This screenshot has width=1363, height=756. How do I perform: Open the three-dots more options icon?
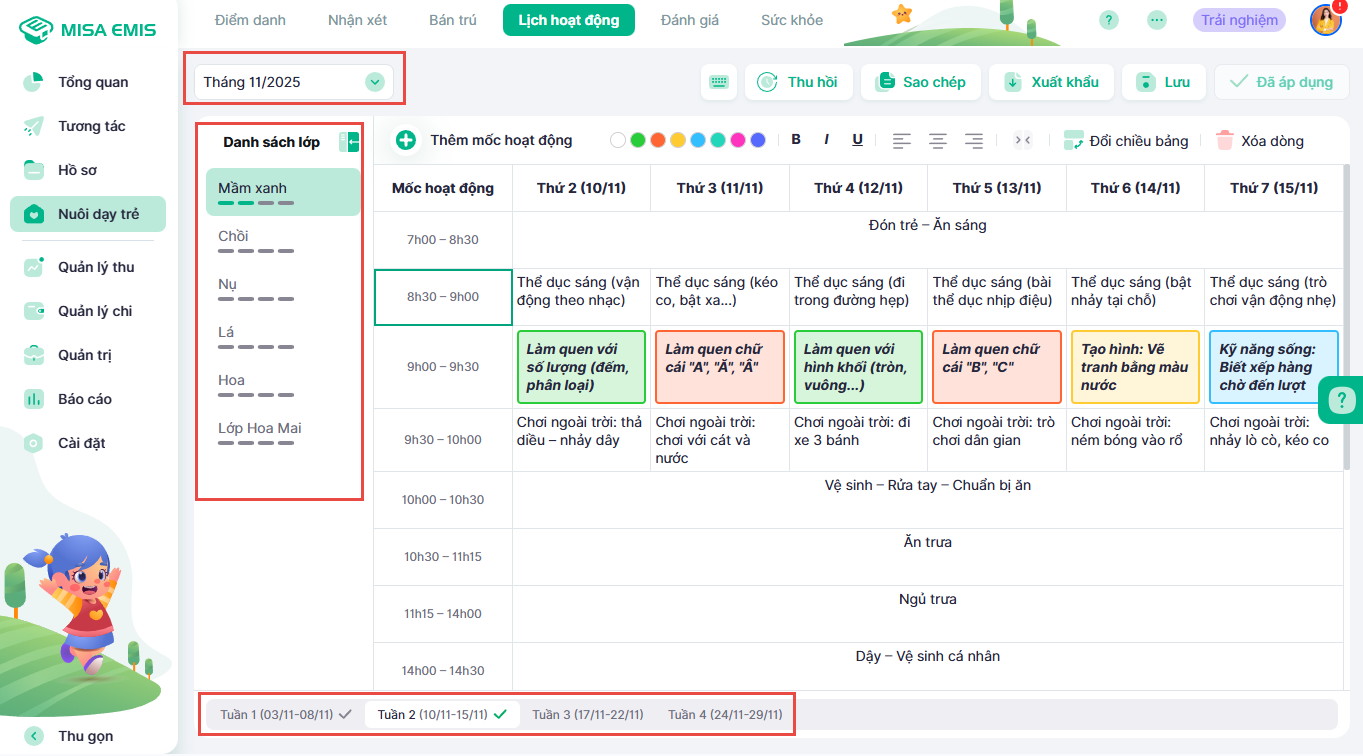1156,20
